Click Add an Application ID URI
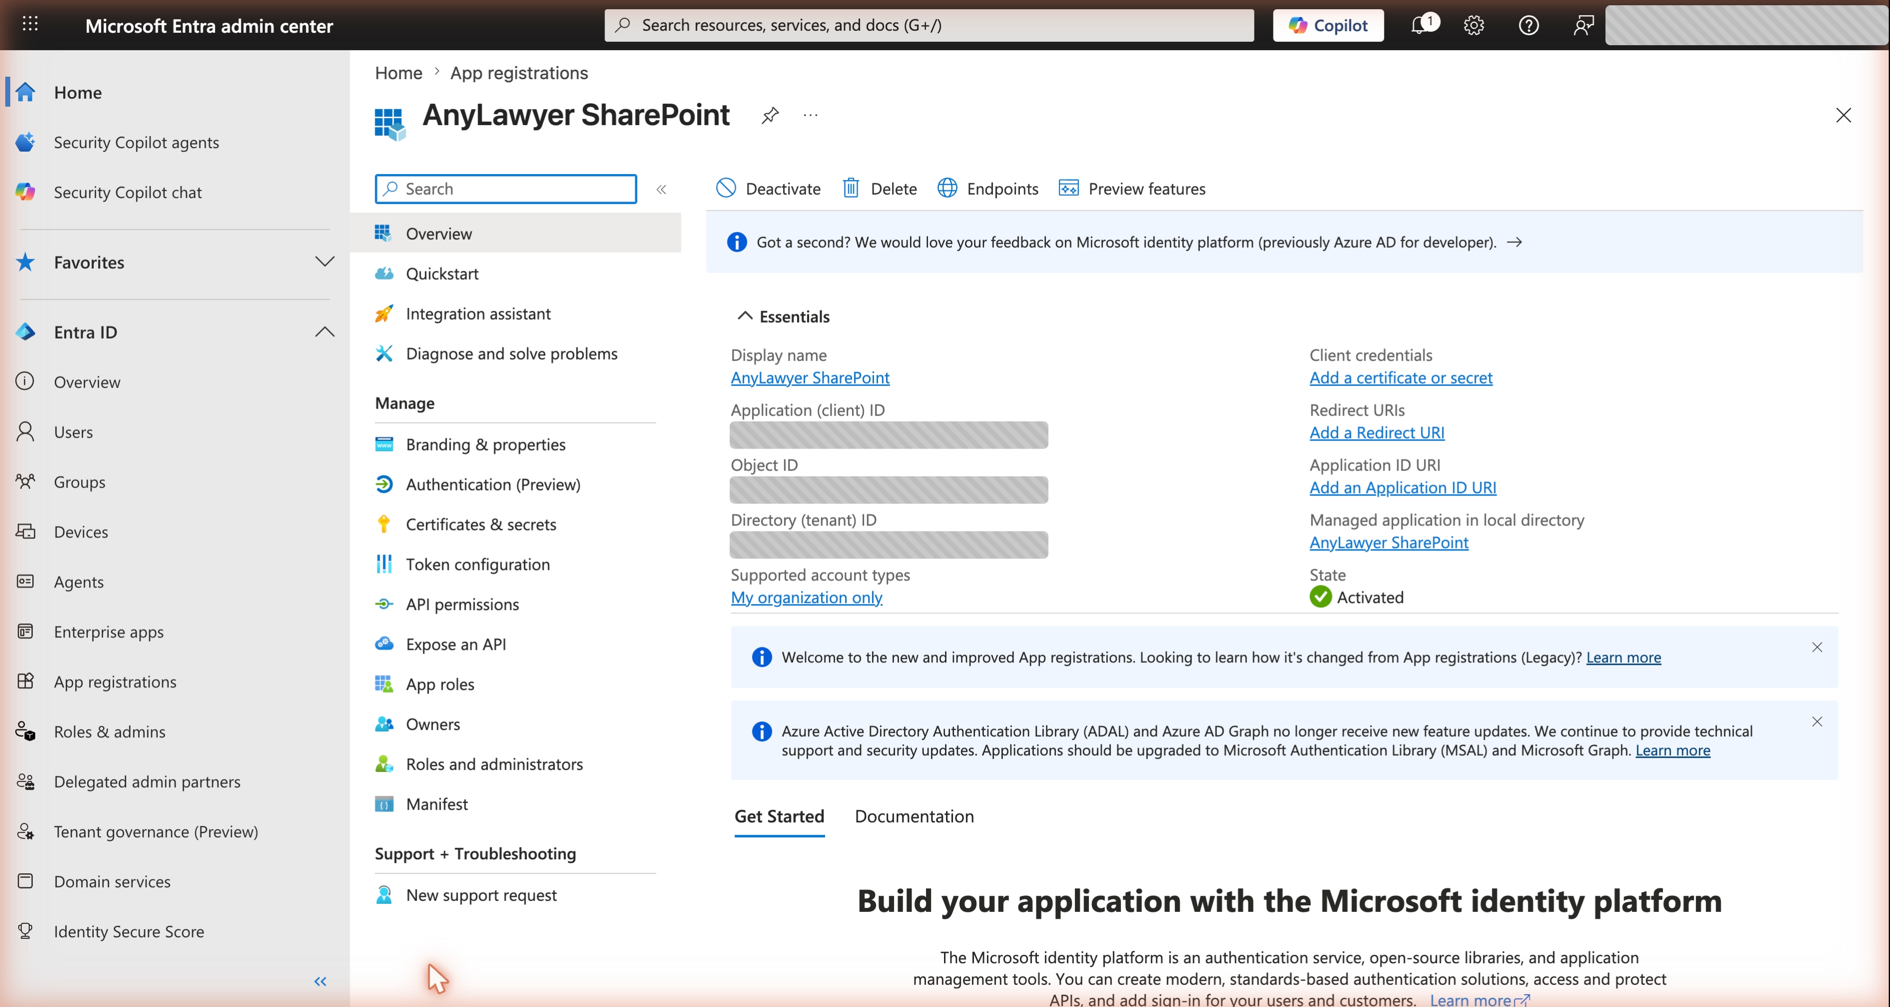This screenshot has width=1890, height=1007. pyautogui.click(x=1403, y=488)
